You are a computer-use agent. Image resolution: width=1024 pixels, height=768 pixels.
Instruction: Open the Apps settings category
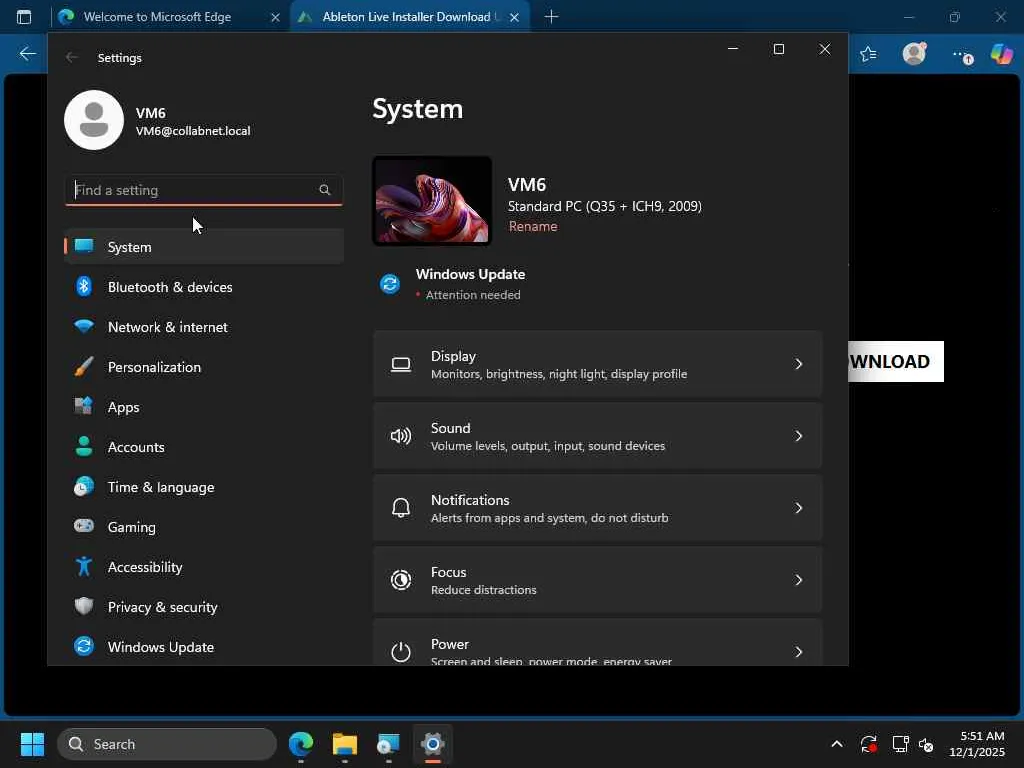point(123,407)
